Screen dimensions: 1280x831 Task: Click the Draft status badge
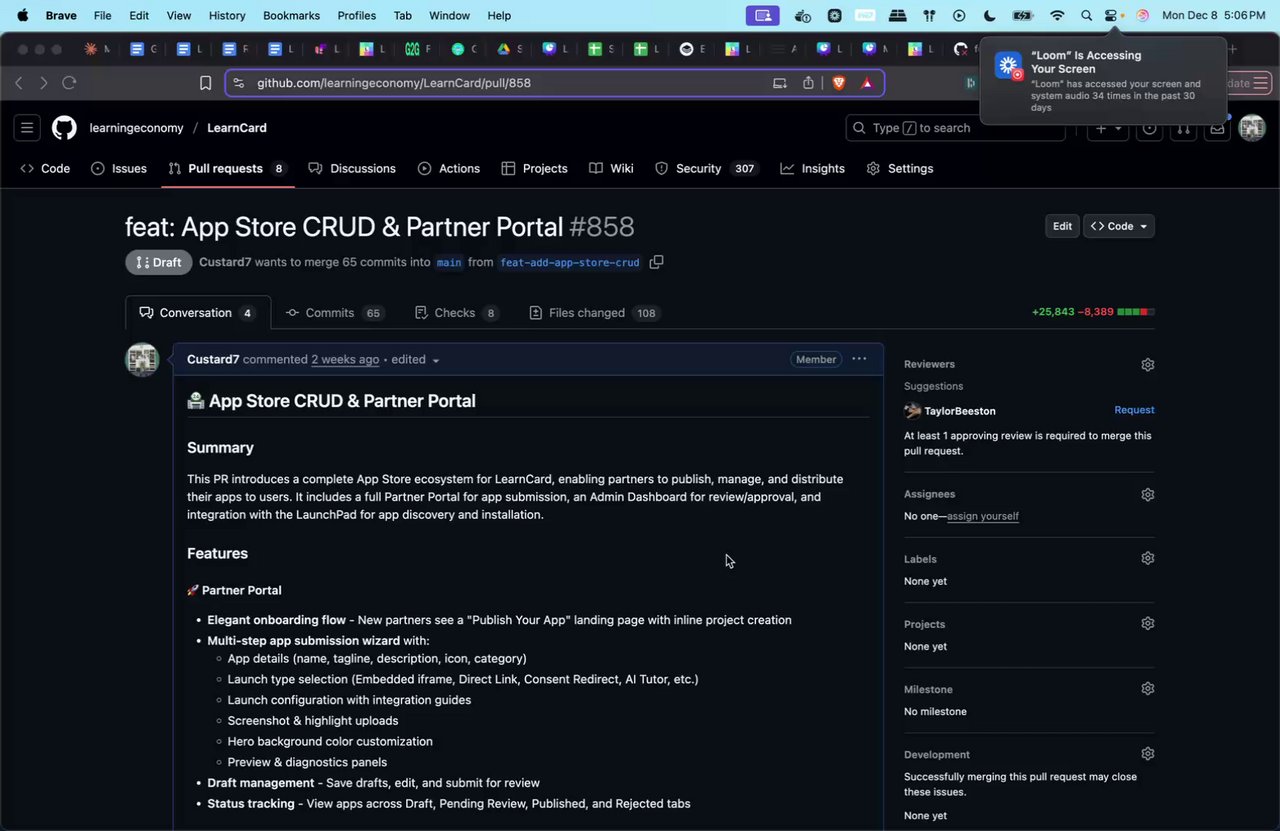158,262
